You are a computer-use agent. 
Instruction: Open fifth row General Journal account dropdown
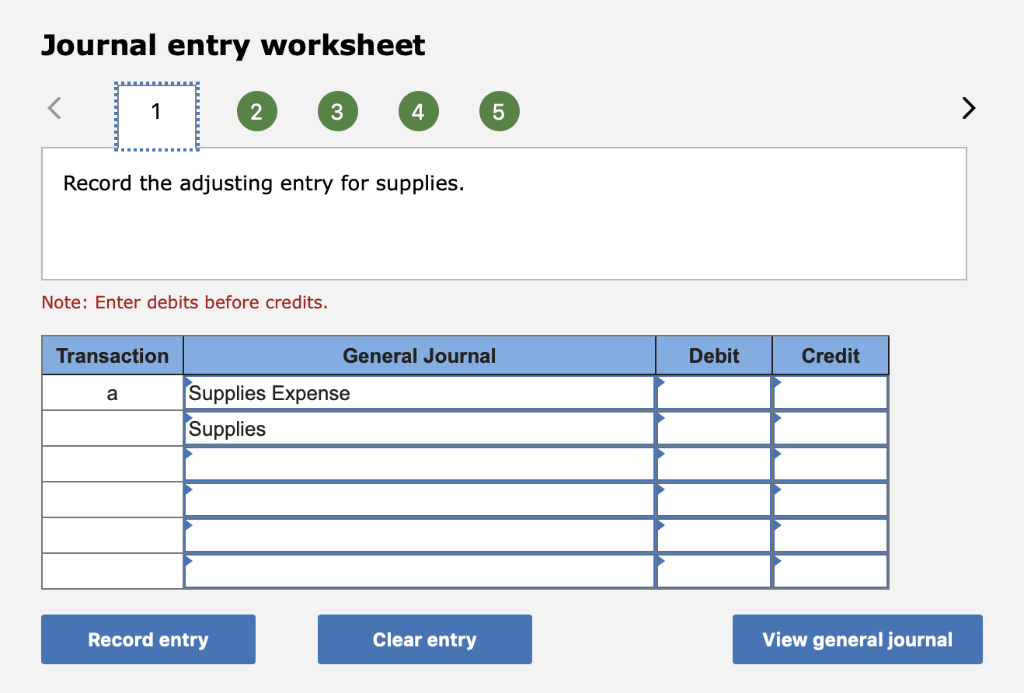(x=419, y=536)
